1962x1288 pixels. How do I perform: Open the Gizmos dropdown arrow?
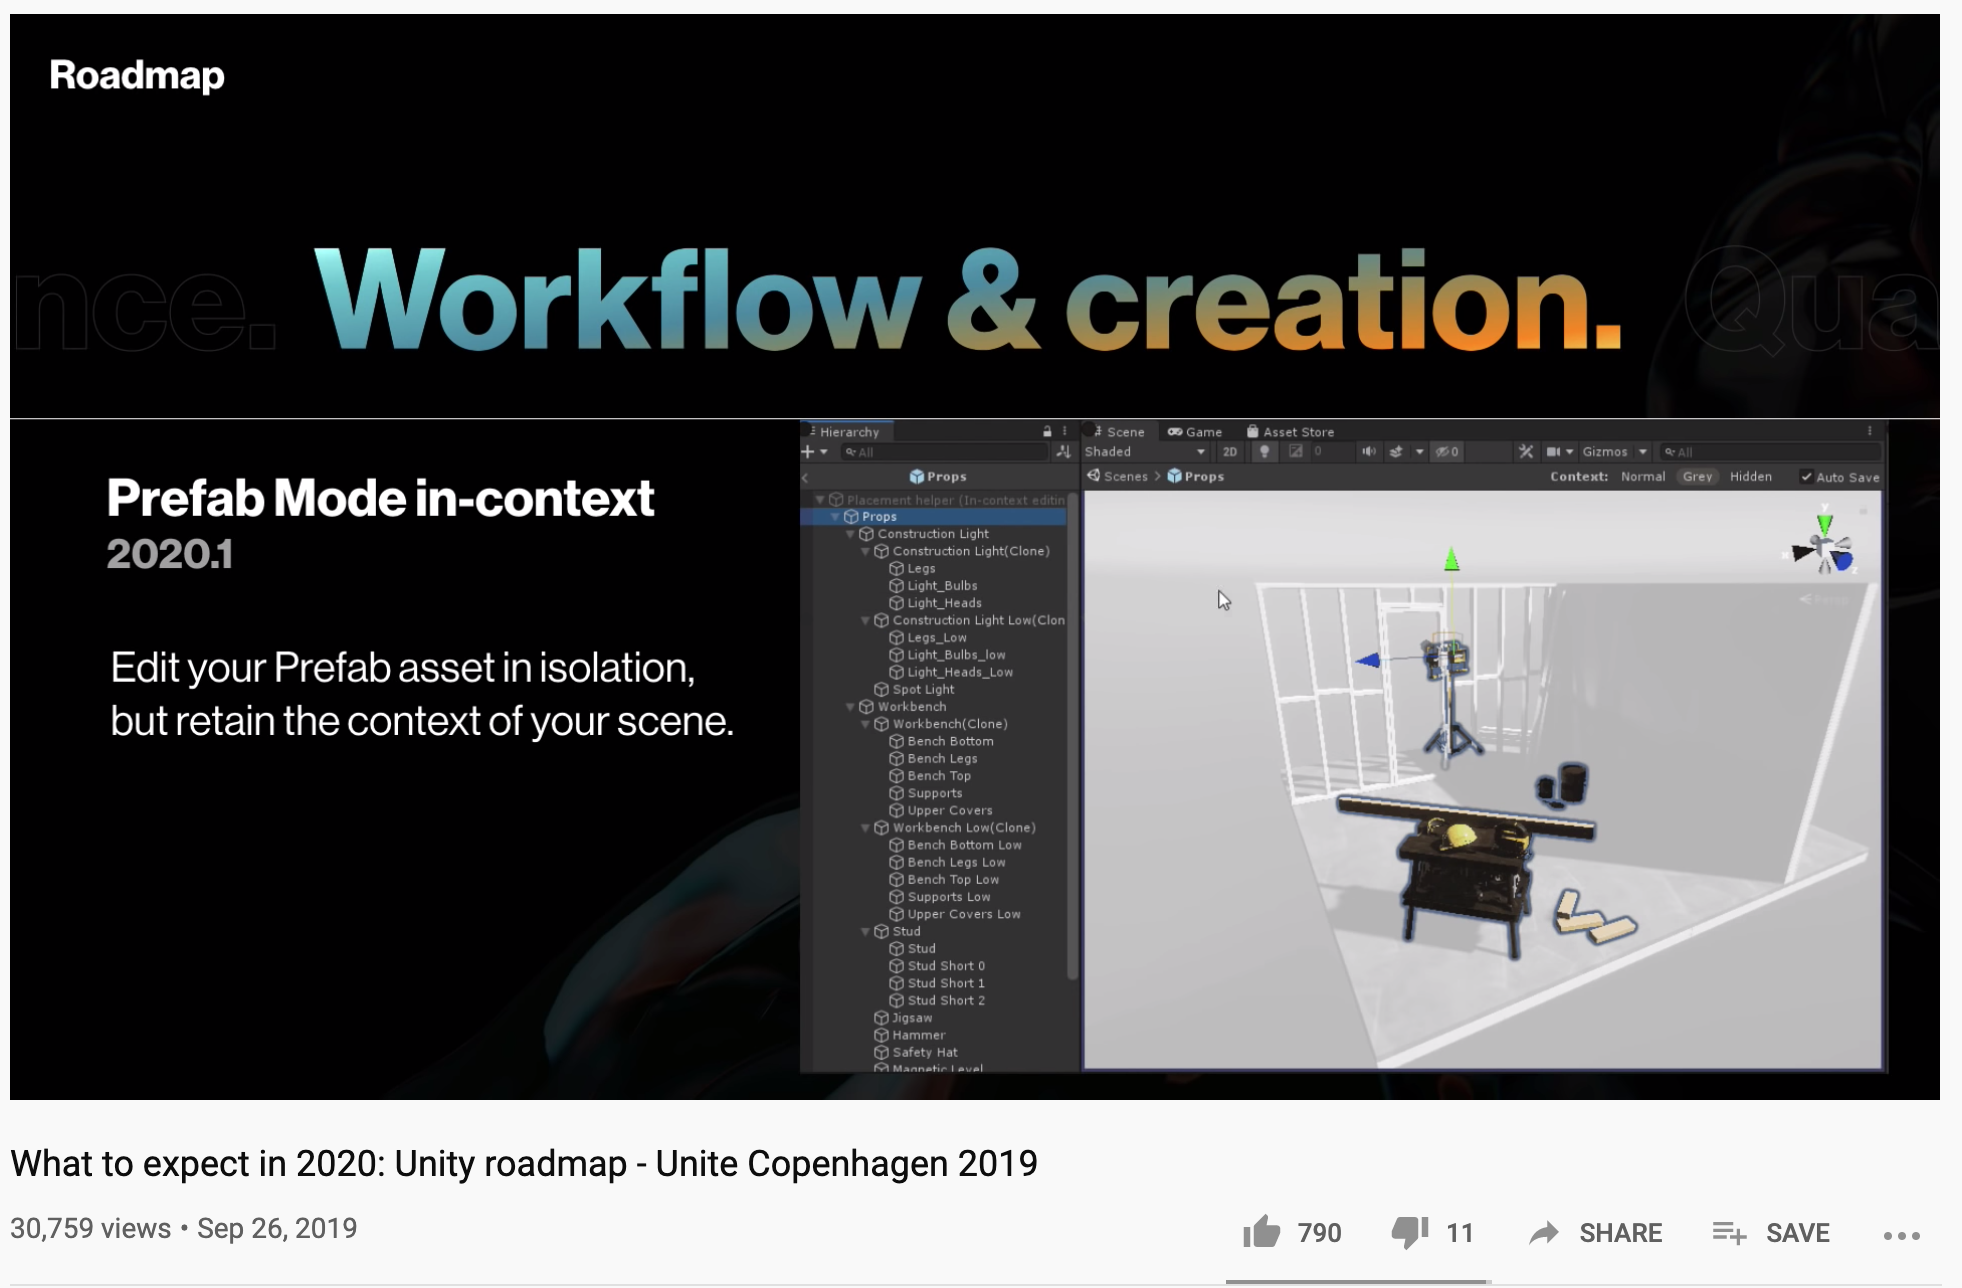click(x=1642, y=452)
